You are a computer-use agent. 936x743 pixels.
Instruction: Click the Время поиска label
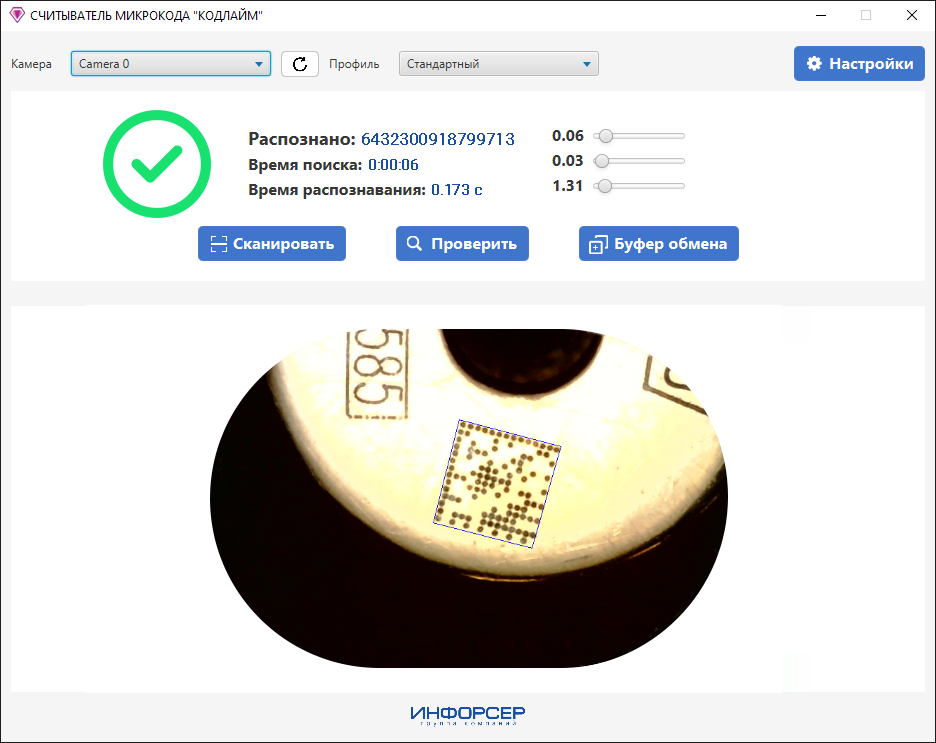point(305,165)
